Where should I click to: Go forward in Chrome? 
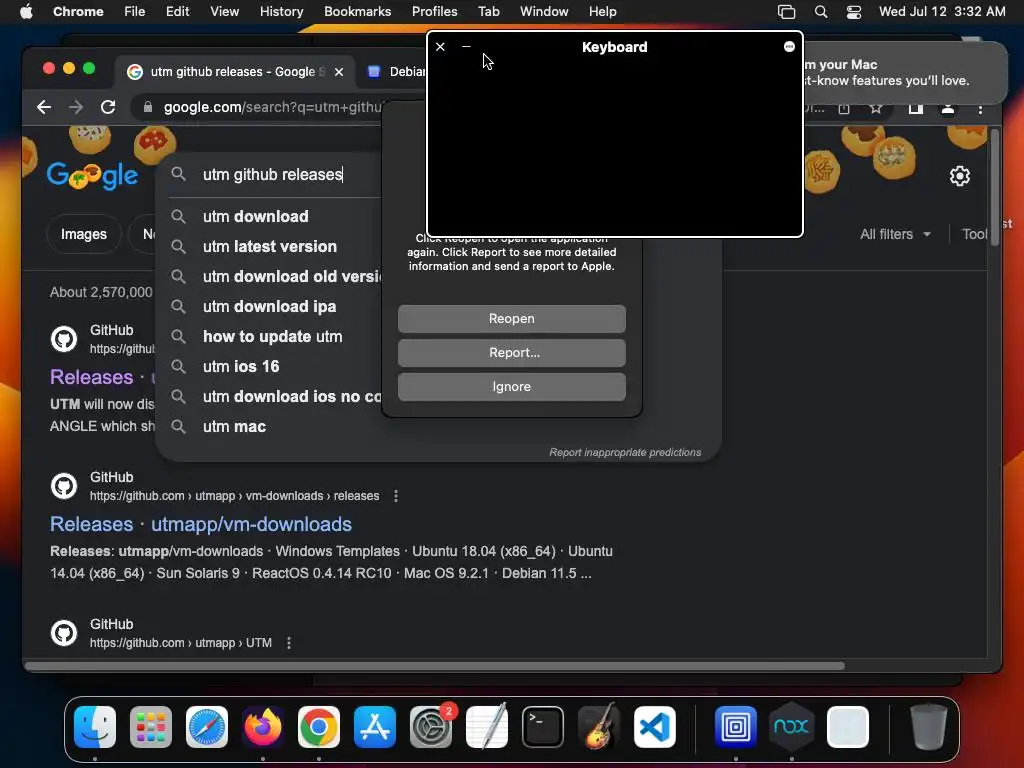point(76,107)
